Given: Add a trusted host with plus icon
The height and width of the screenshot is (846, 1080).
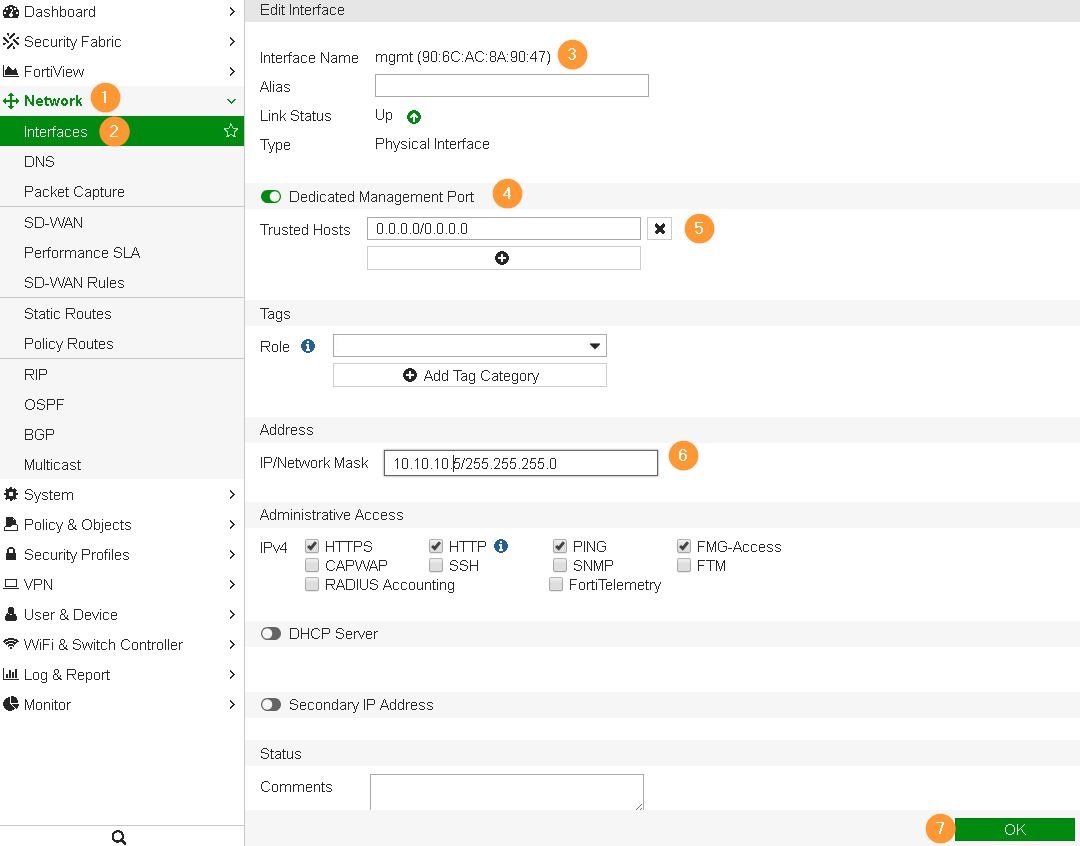Looking at the screenshot, I should pyautogui.click(x=503, y=258).
